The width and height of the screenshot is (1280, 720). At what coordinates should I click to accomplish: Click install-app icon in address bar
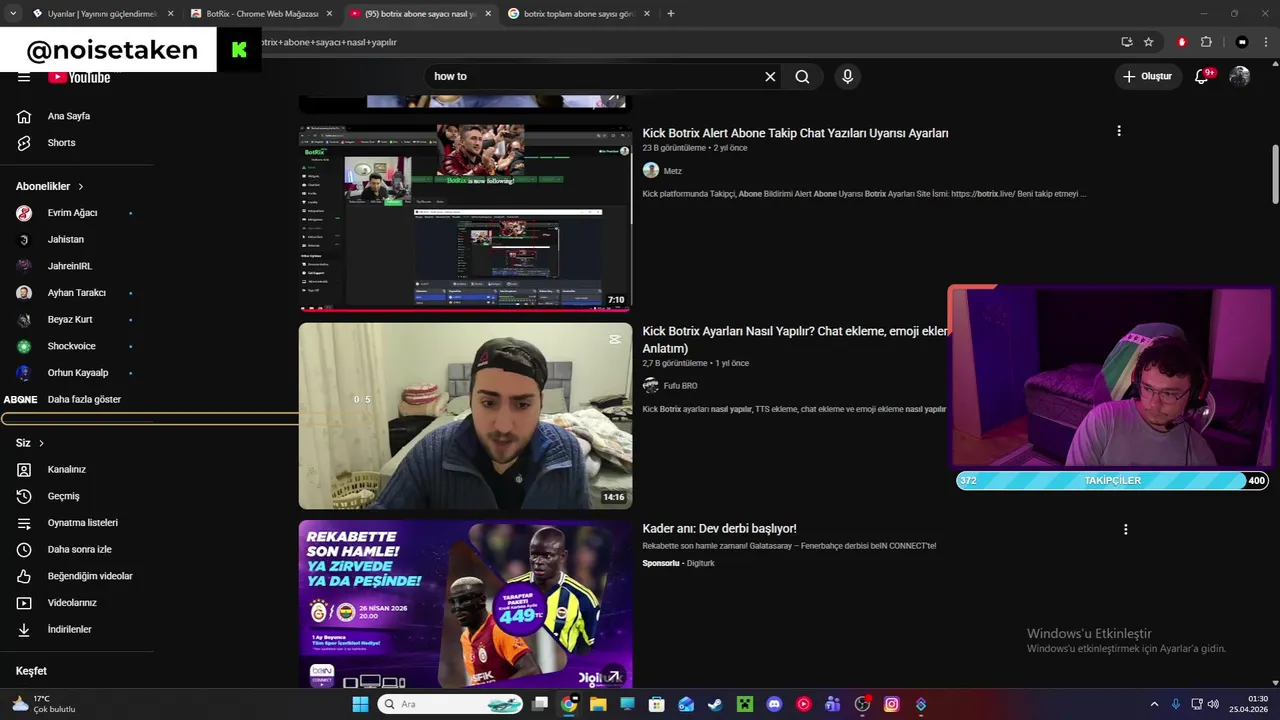pyautogui.click(x=1127, y=42)
